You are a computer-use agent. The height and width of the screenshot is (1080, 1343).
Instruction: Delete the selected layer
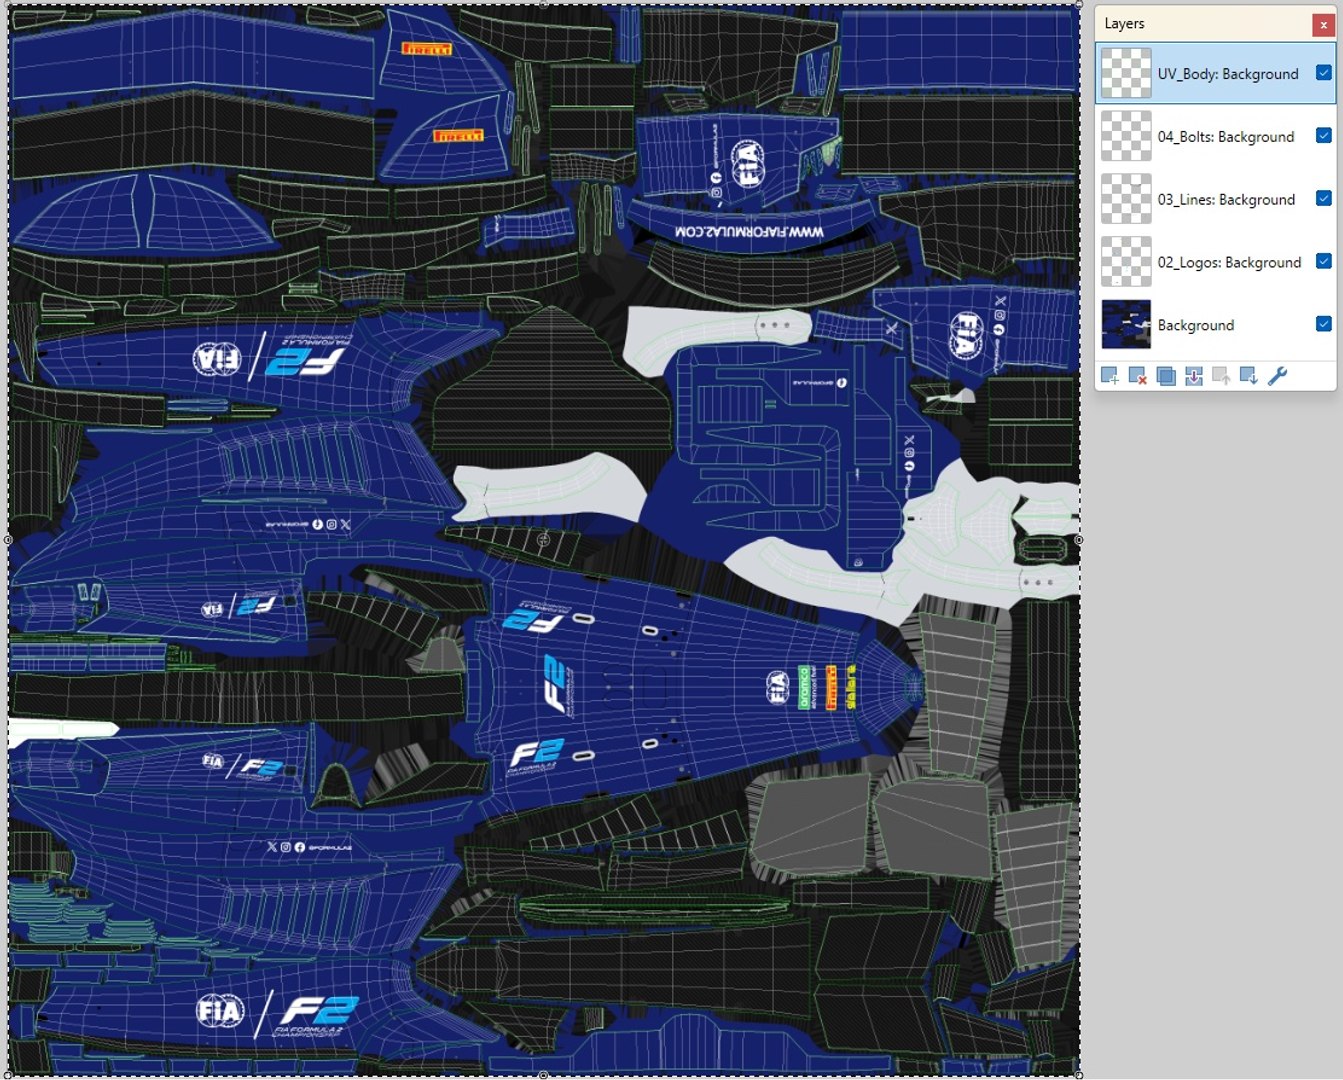[x=1137, y=376]
